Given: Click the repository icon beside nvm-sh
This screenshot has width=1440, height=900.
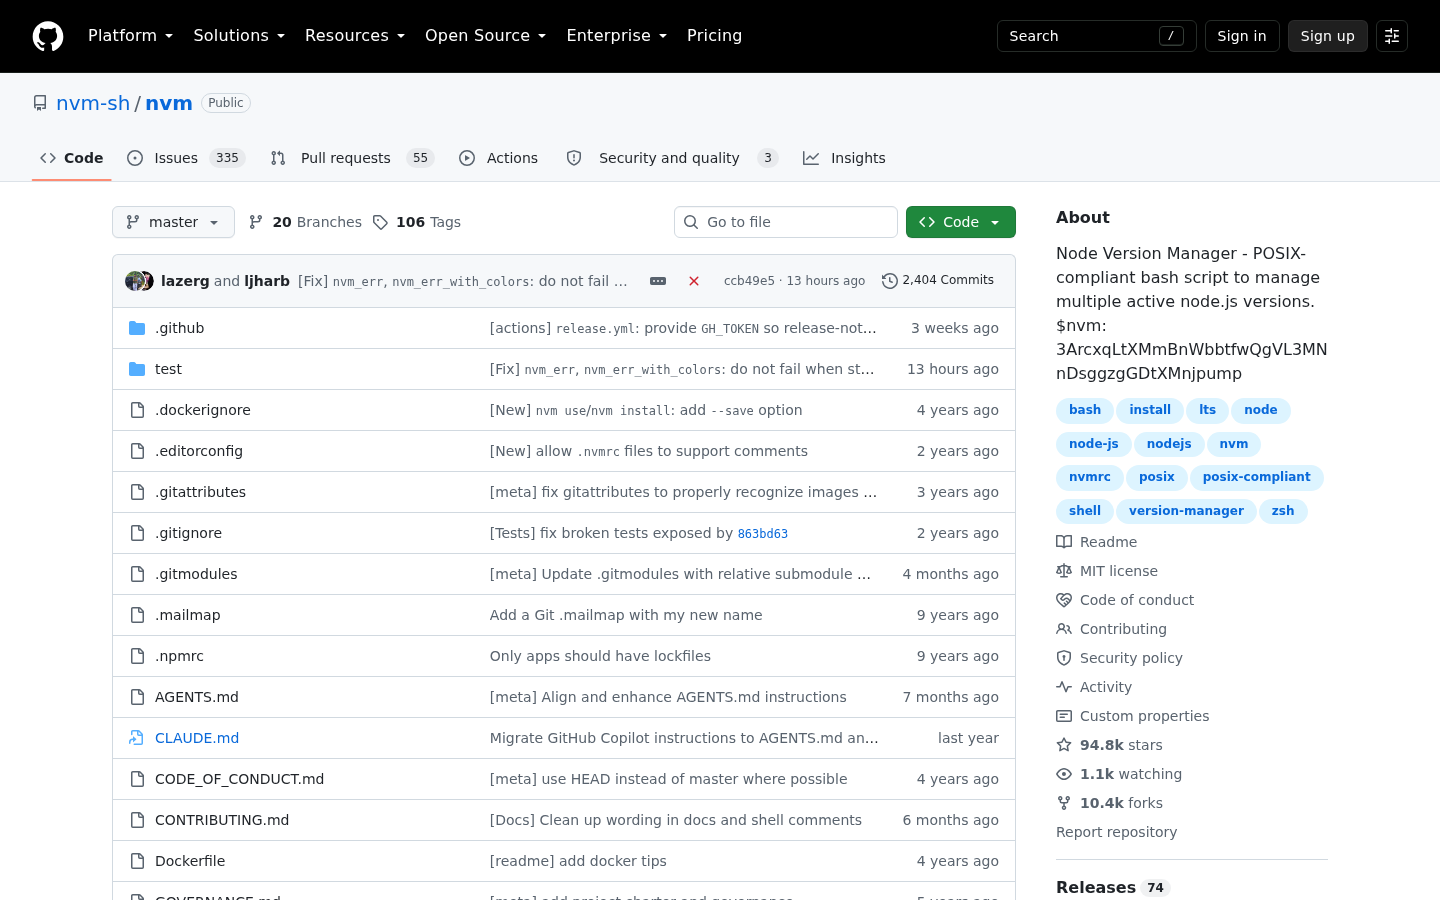Looking at the screenshot, I should point(40,103).
